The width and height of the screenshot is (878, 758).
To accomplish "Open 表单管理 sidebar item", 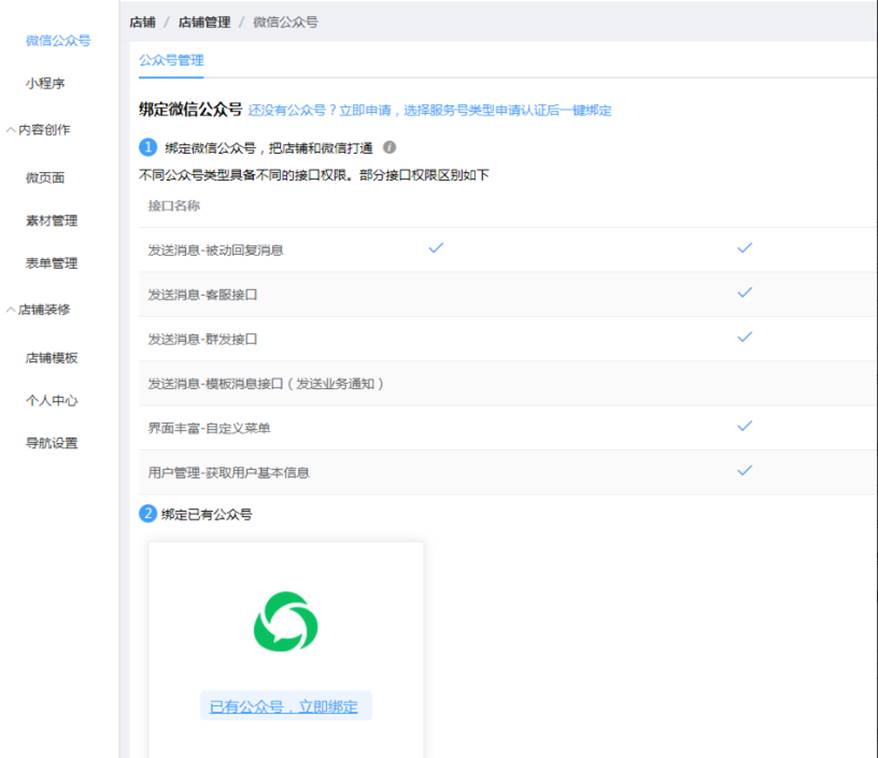I will (52, 263).
